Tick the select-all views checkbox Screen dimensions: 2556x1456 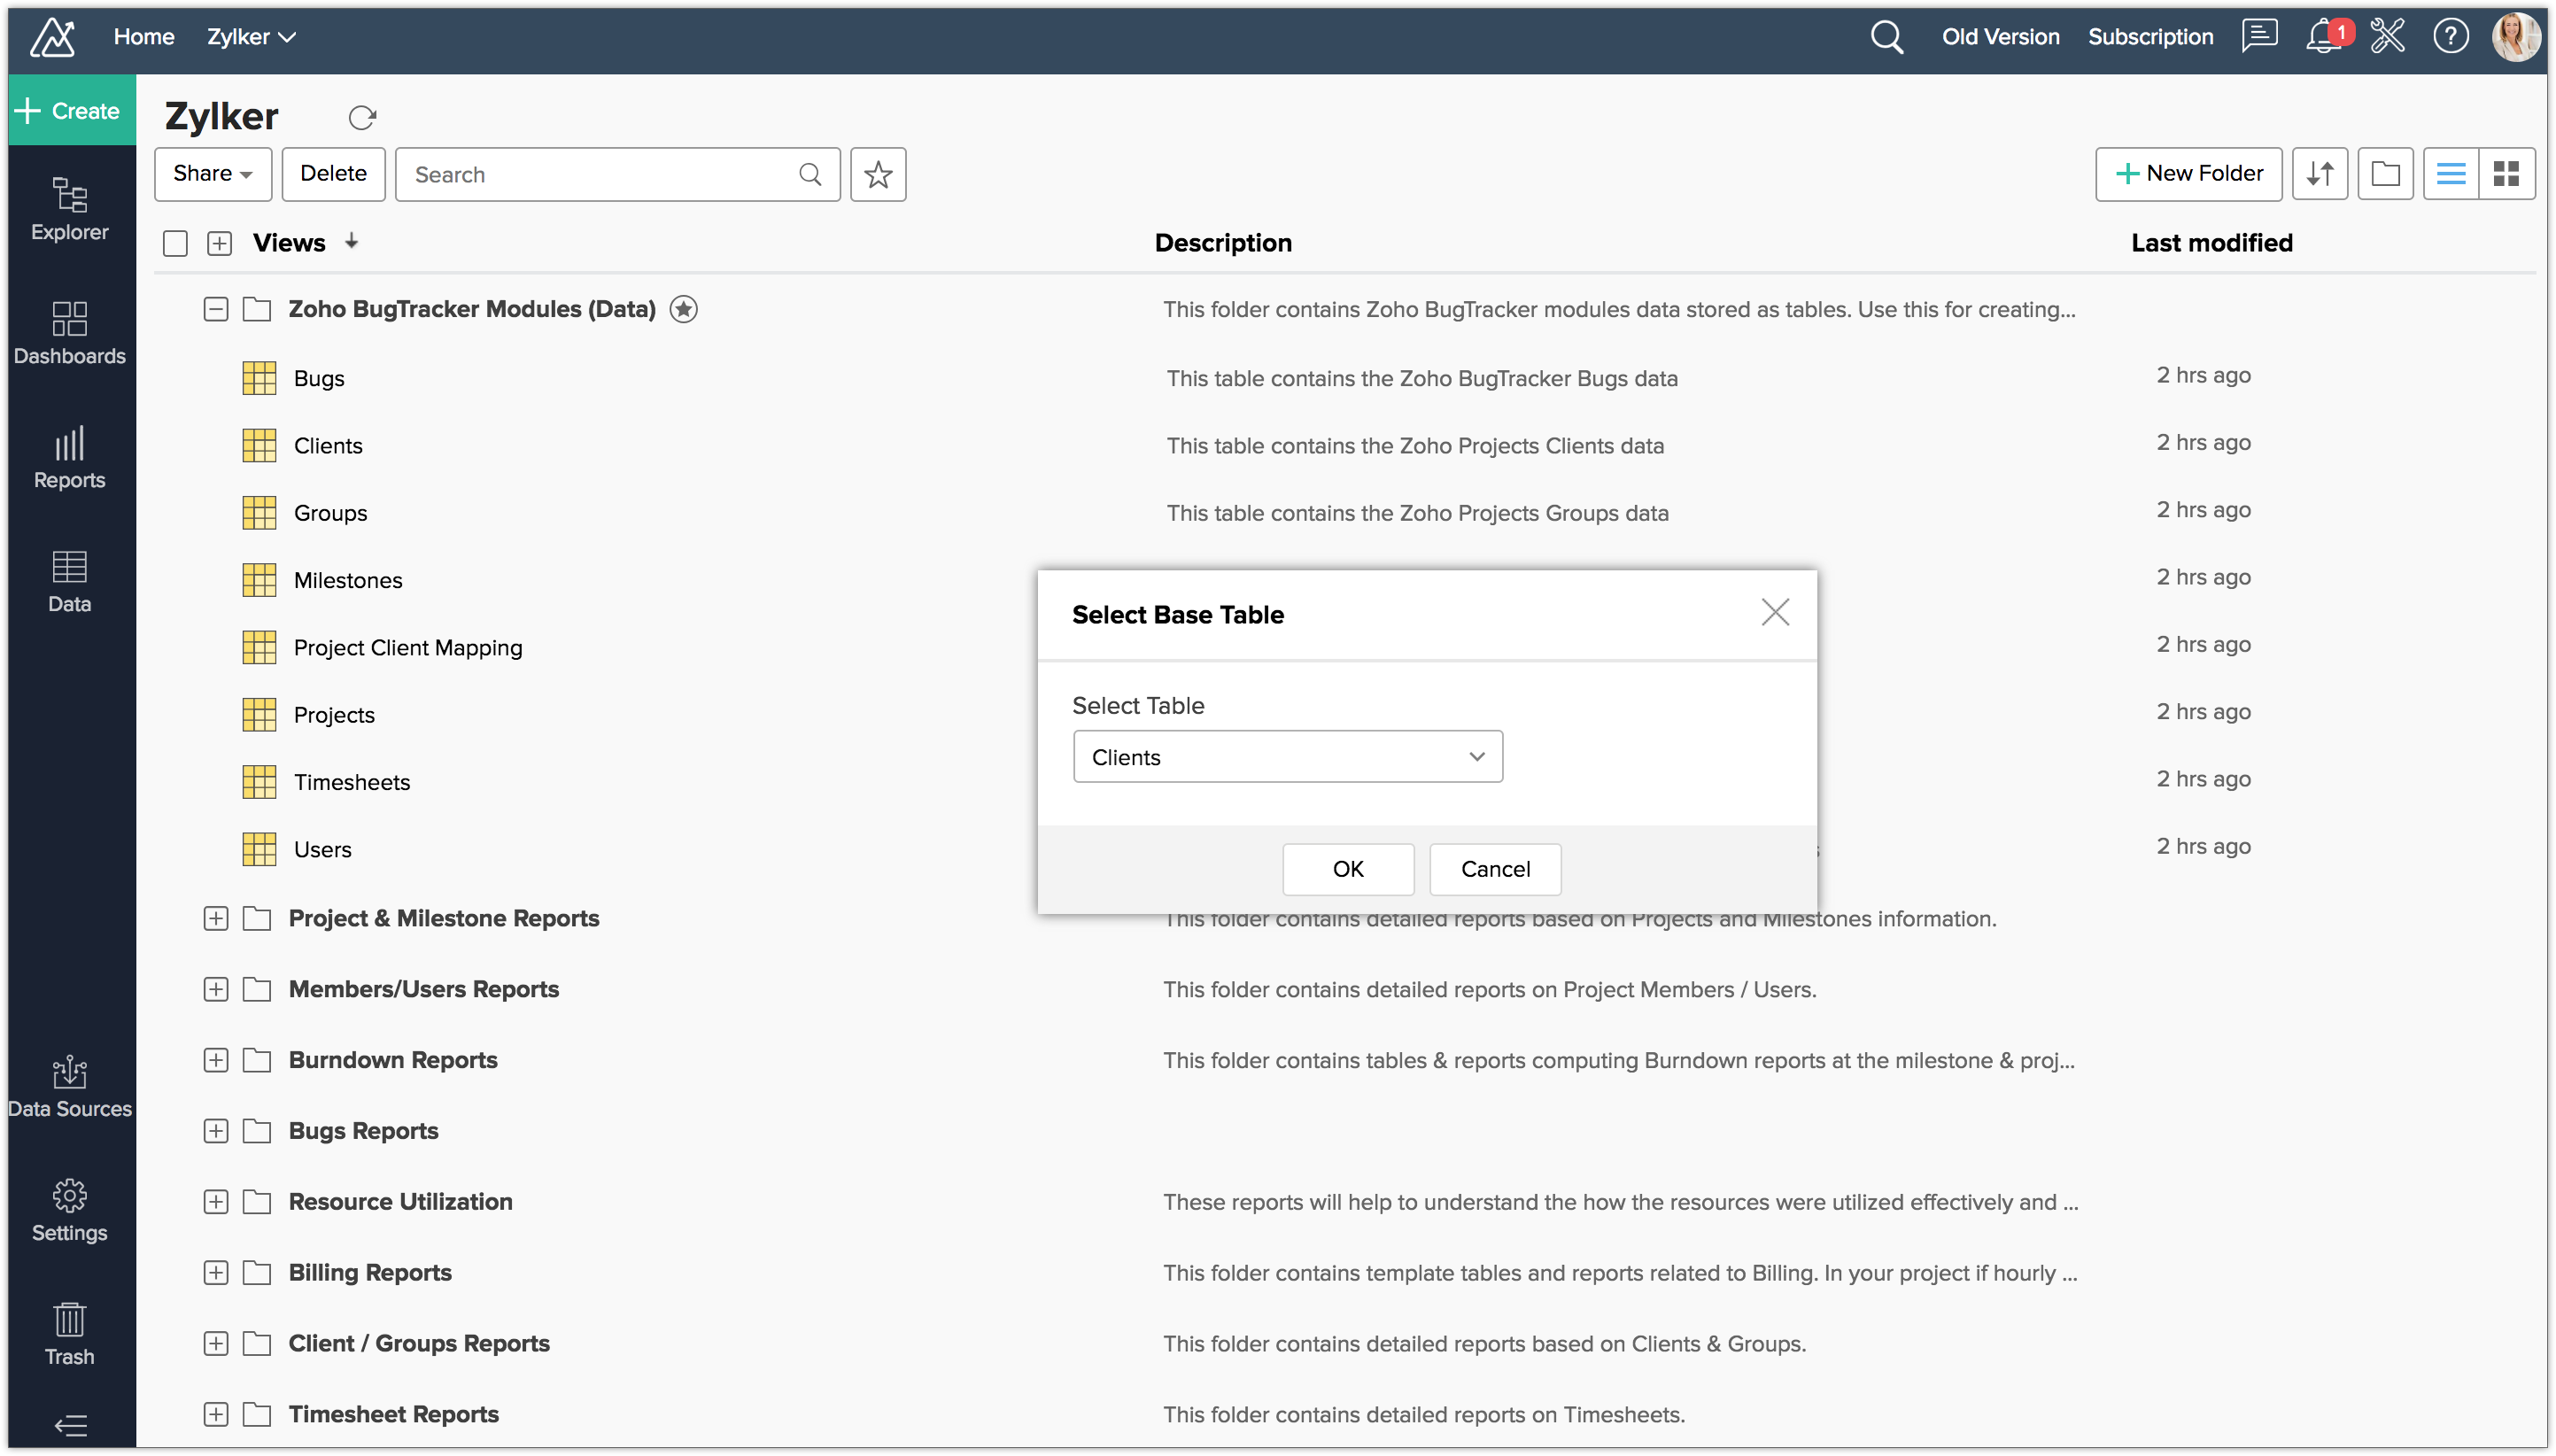click(175, 243)
